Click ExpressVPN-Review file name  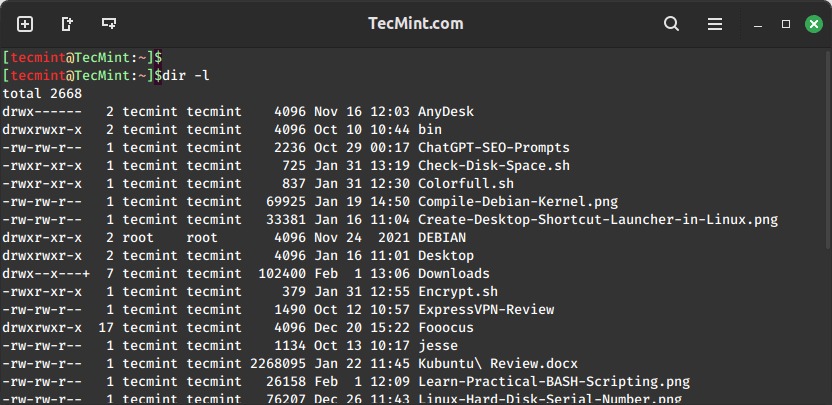point(486,309)
